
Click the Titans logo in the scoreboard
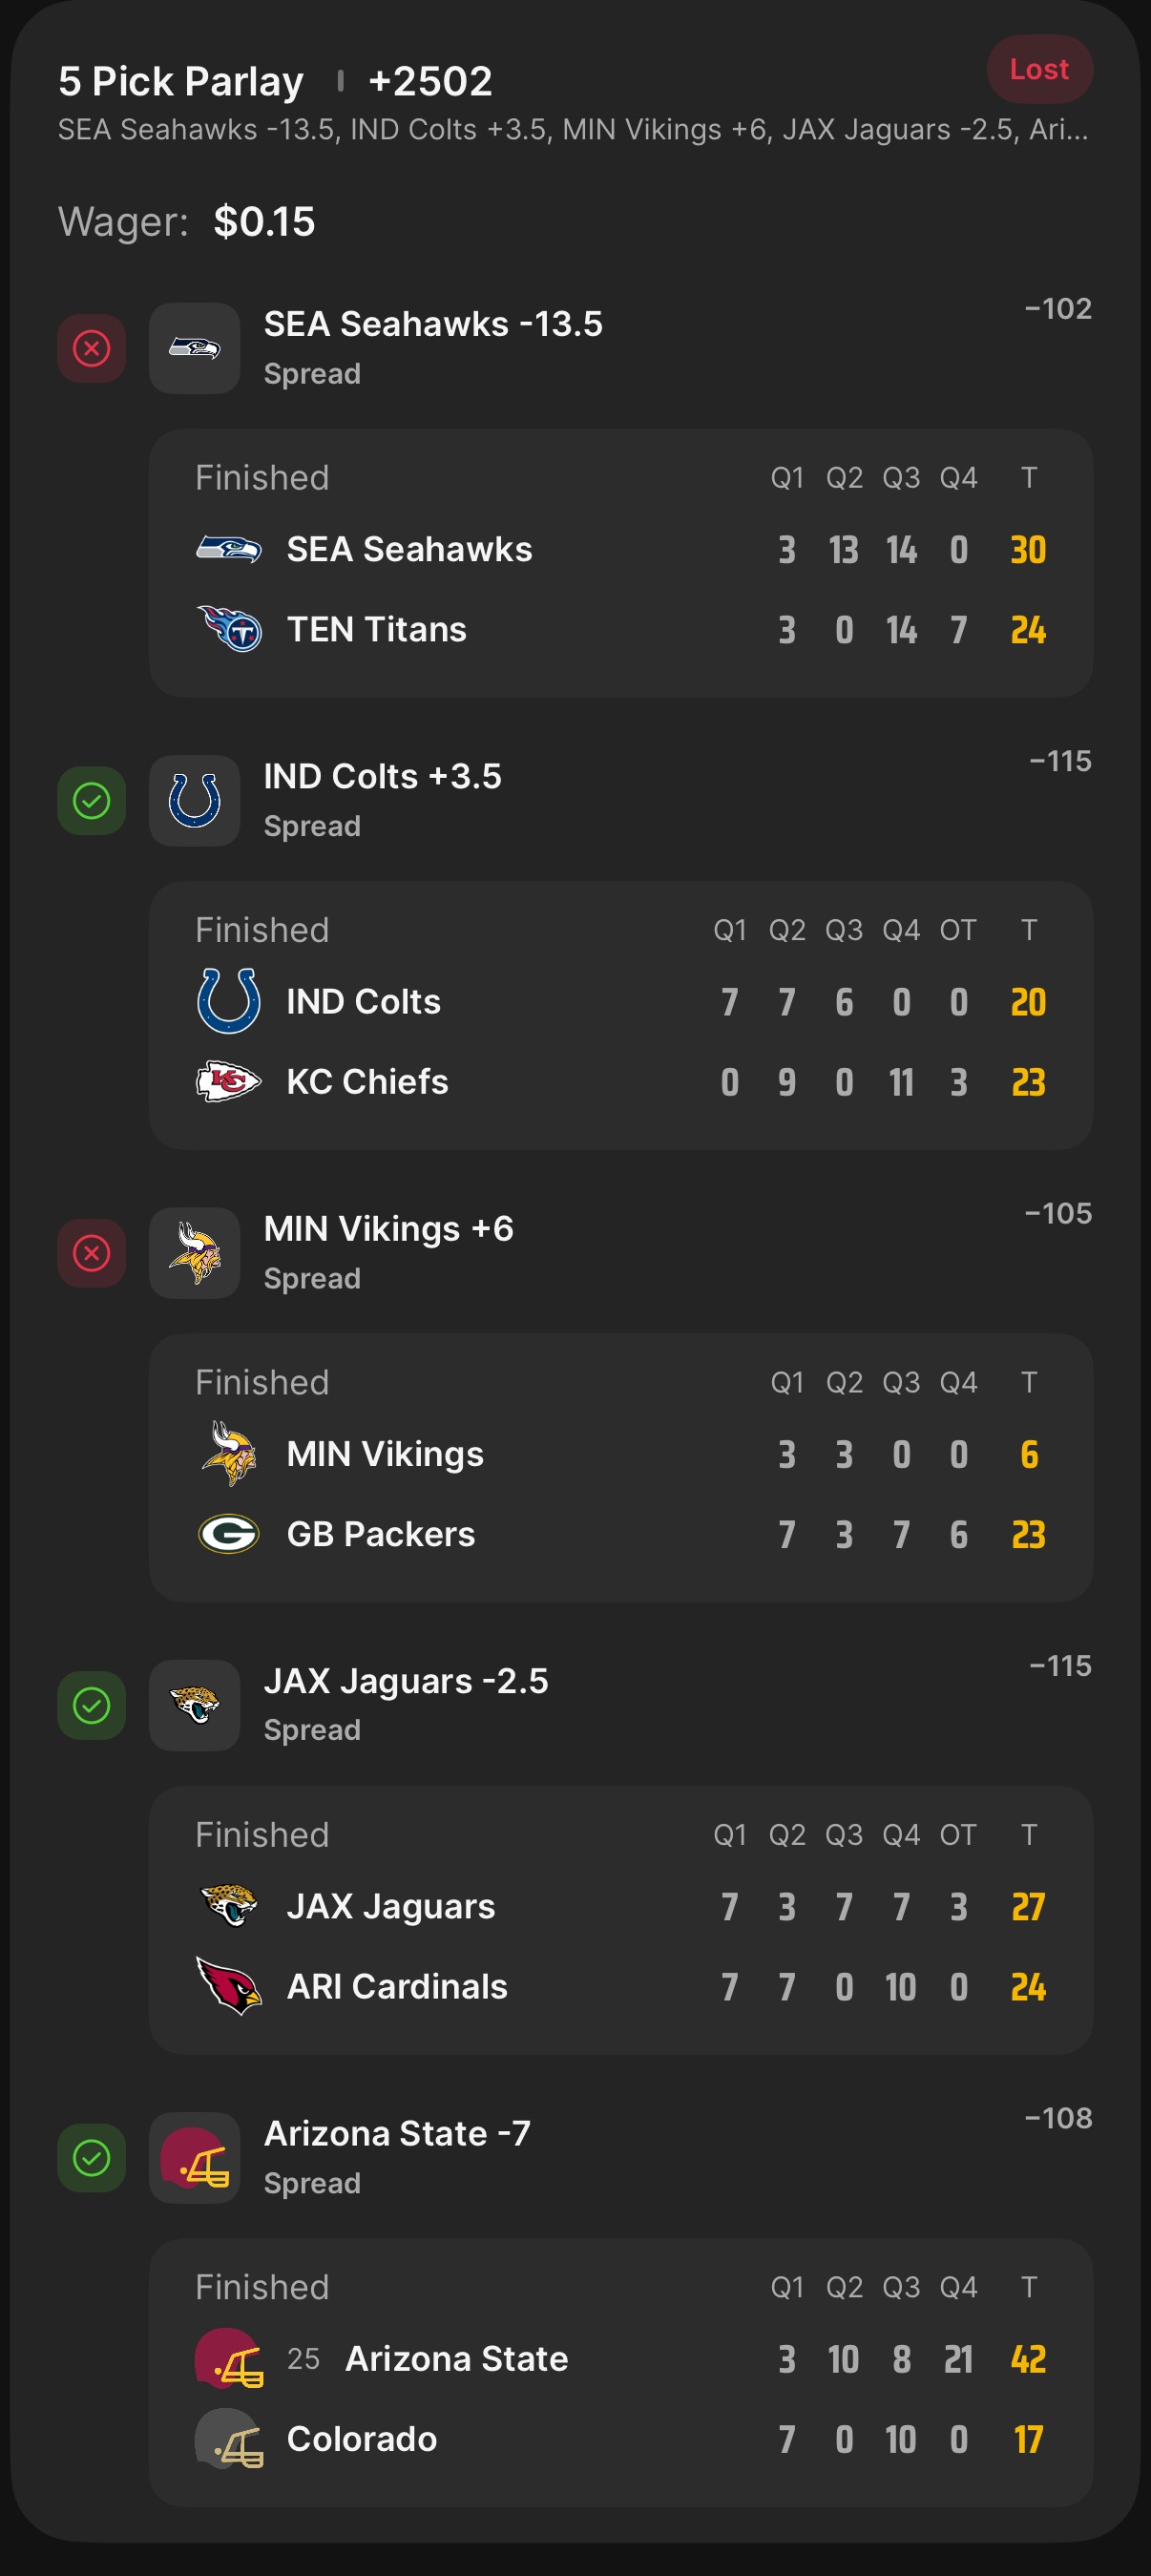click(x=229, y=629)
